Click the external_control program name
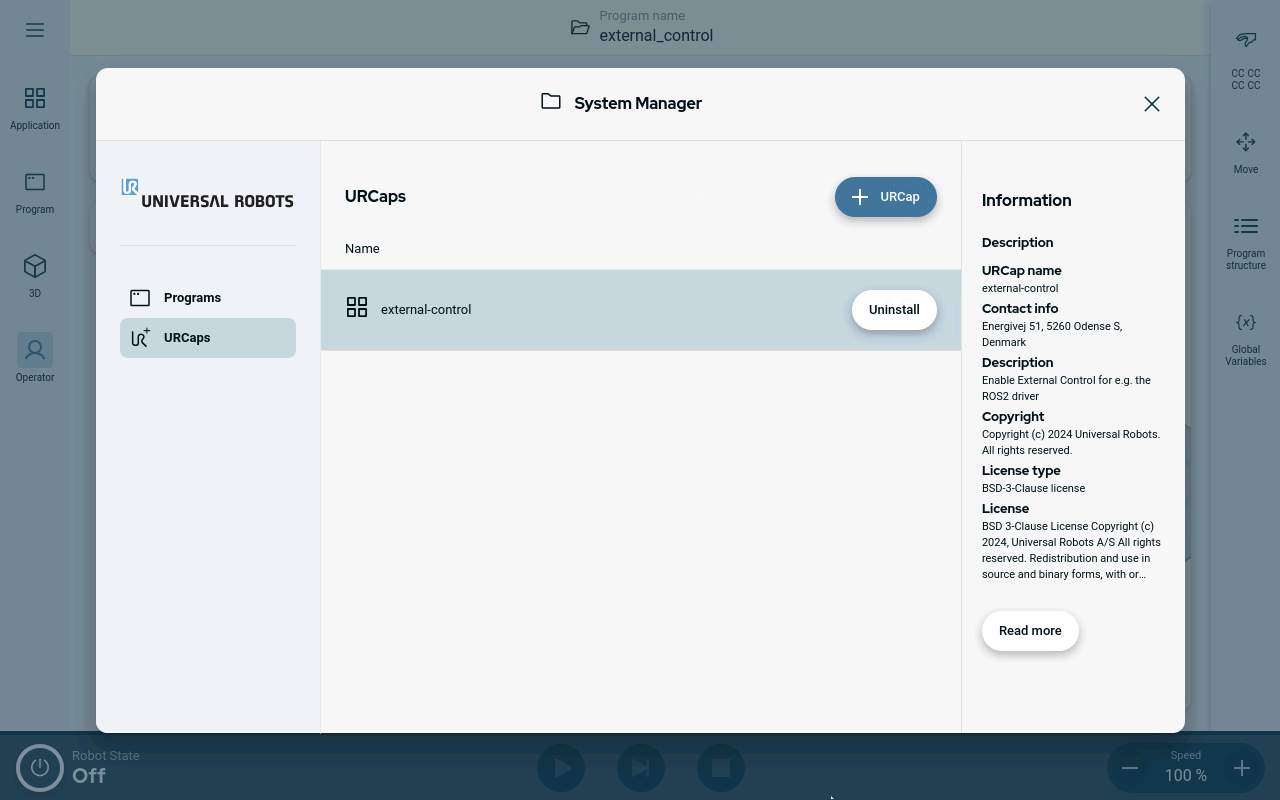1280x800 pixels. pos(656,35)
